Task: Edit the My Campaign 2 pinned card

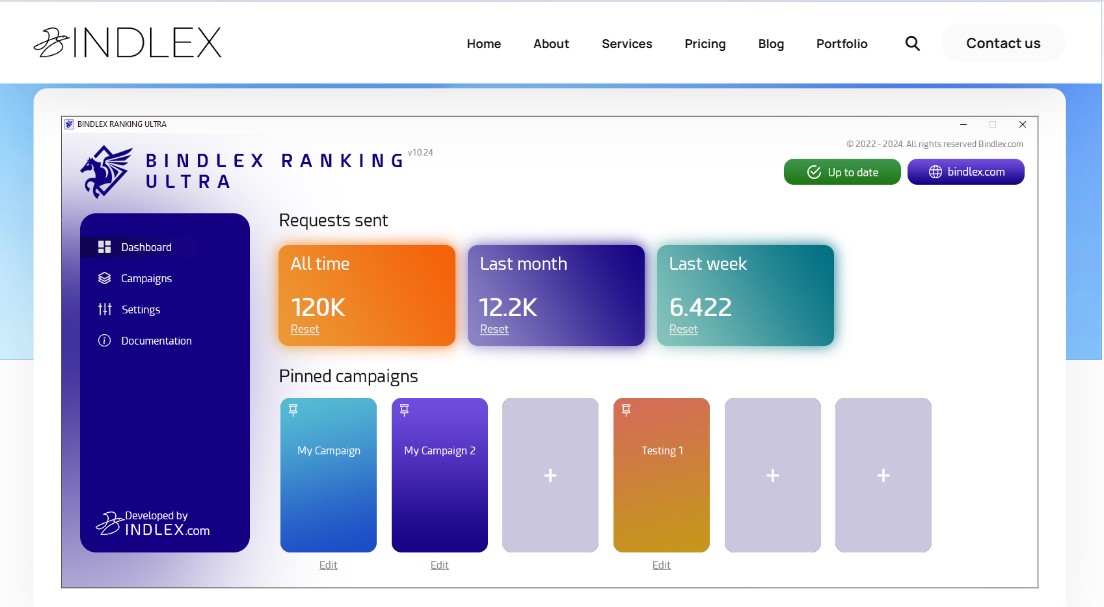Action: click(x=439, y=565)
